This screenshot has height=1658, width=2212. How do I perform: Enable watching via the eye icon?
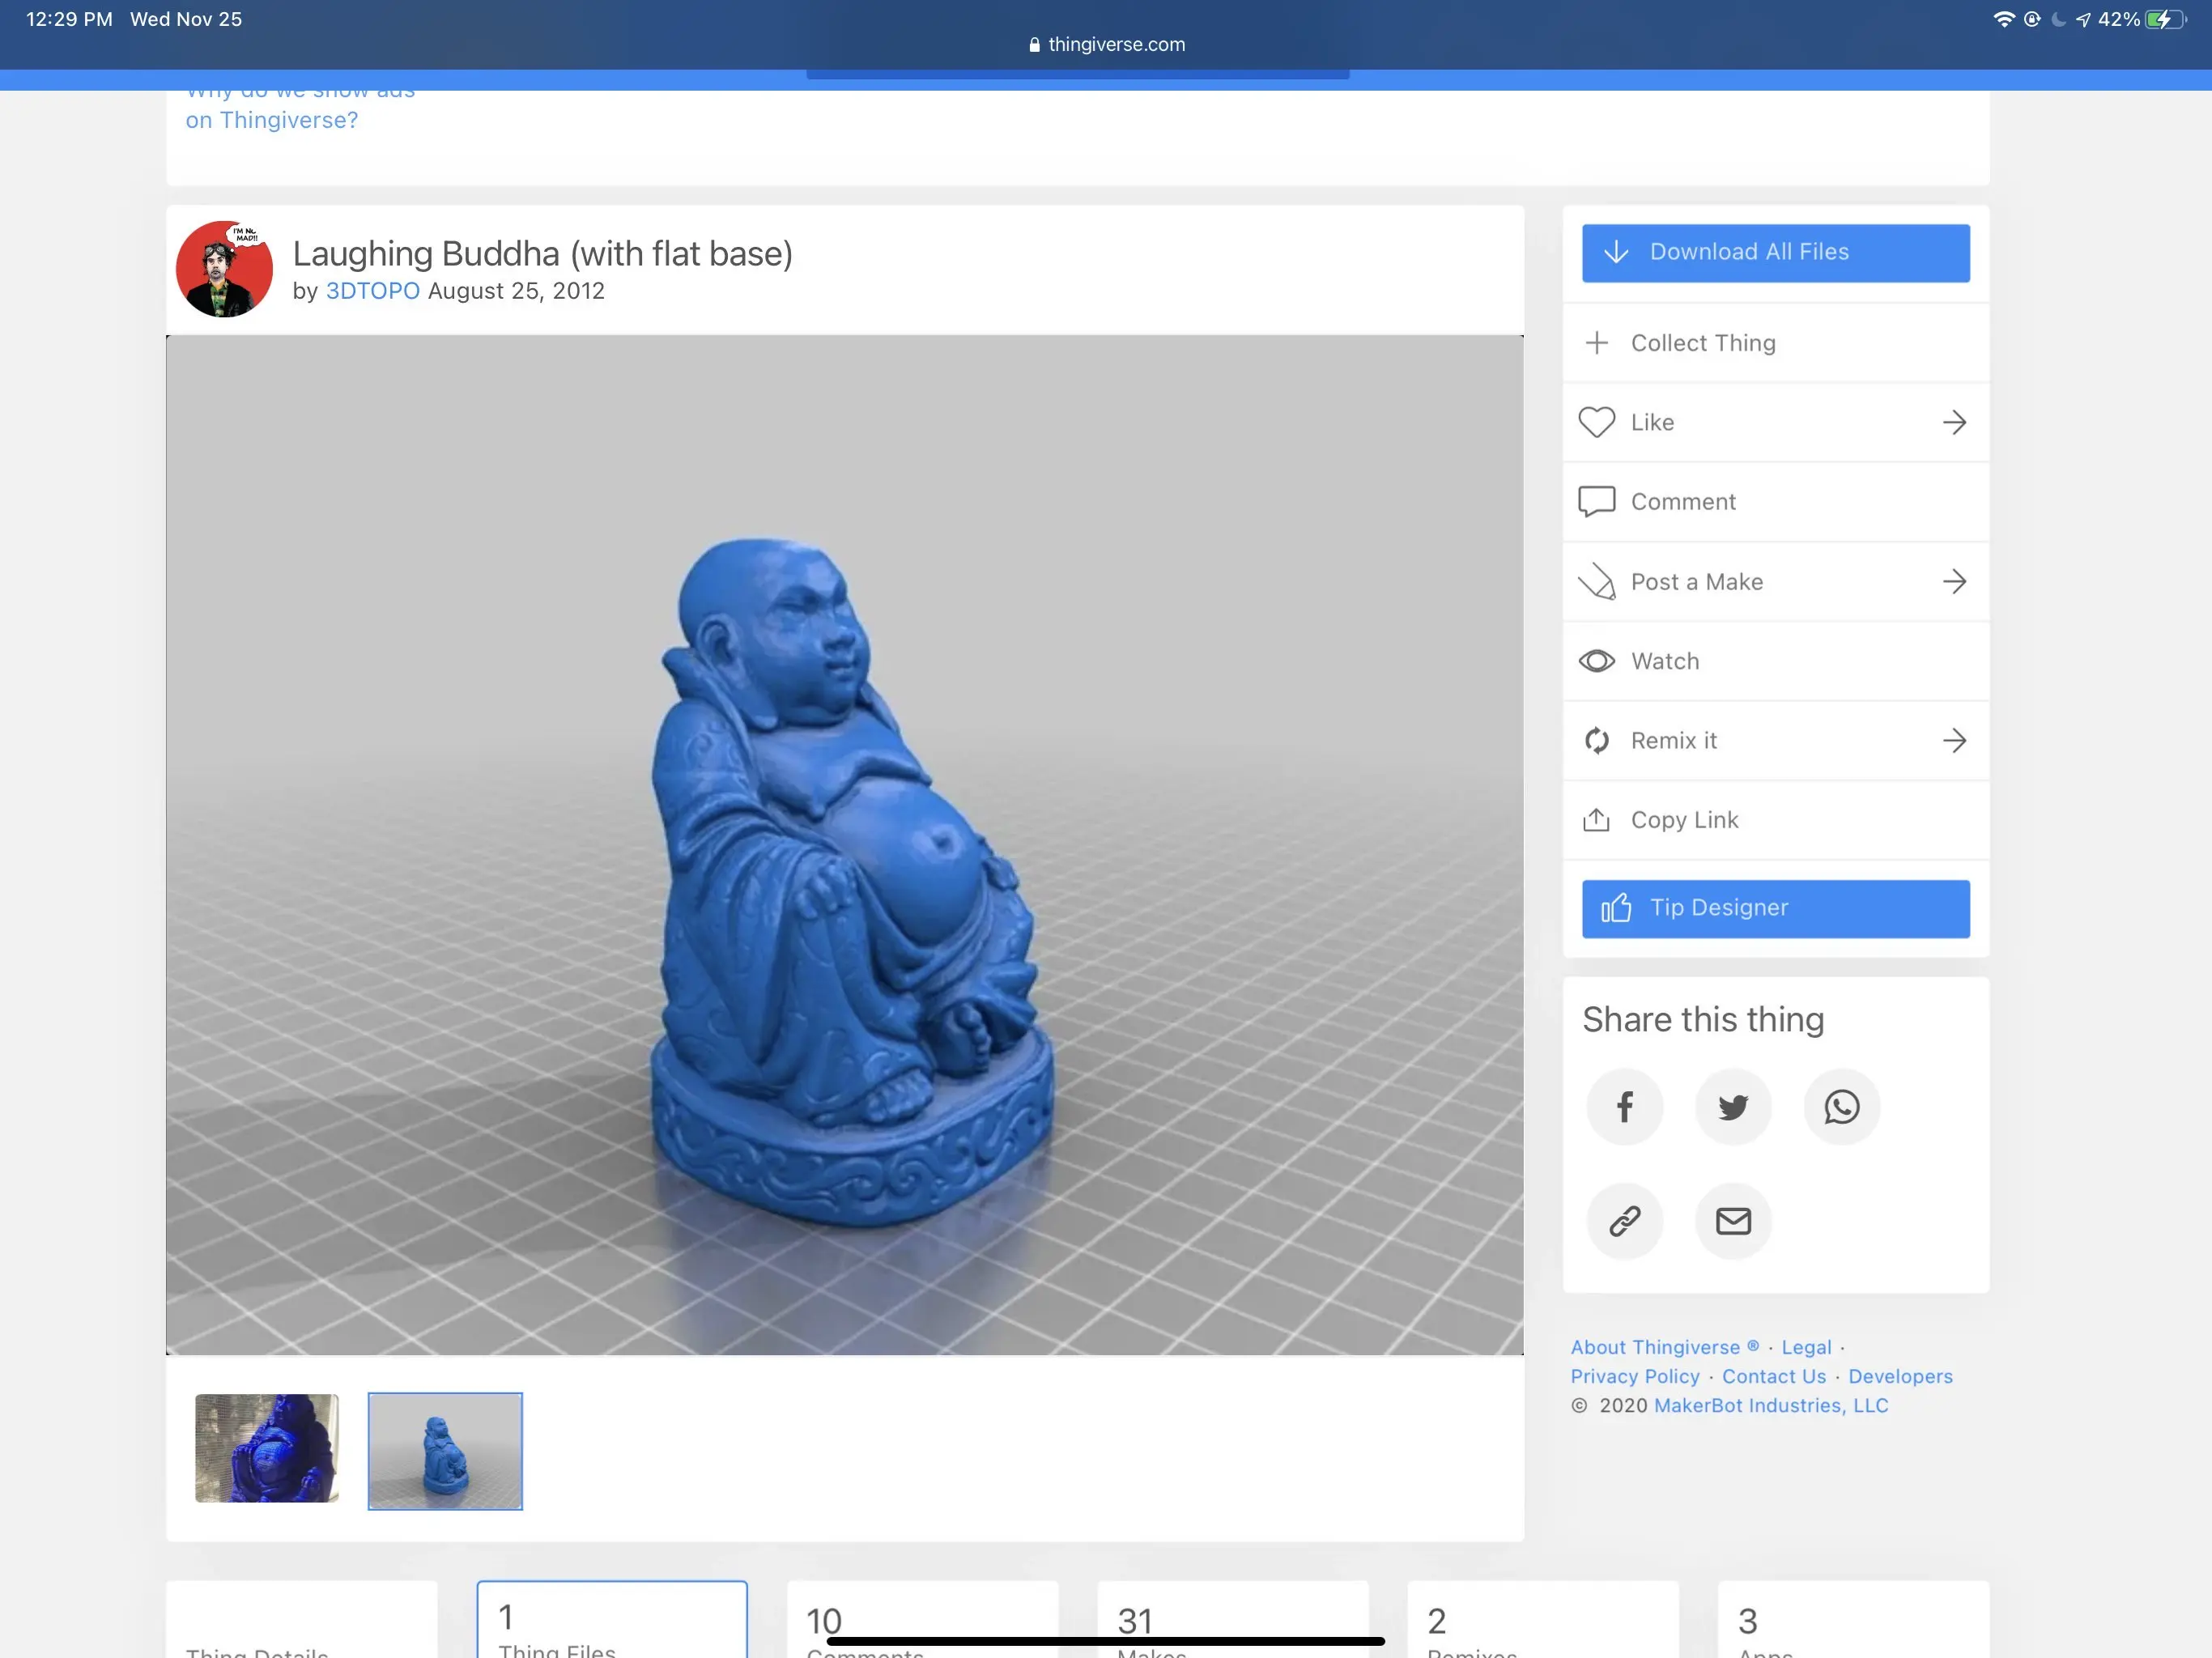(1597, 660)
